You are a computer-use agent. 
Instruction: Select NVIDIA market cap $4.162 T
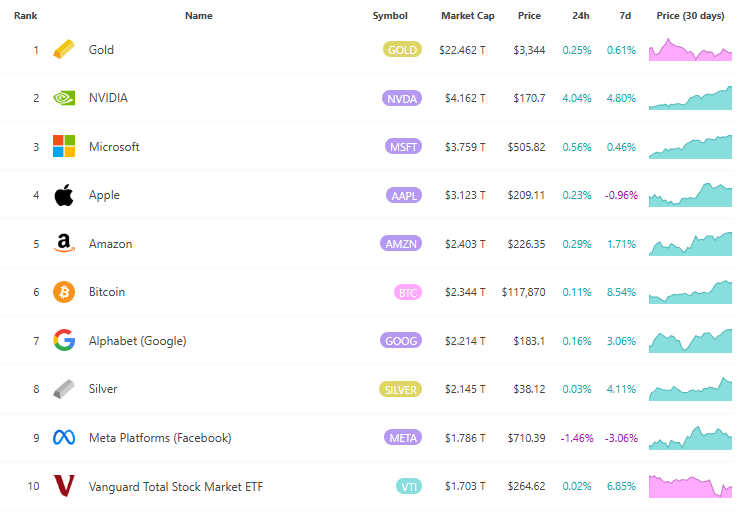[465, 98]
